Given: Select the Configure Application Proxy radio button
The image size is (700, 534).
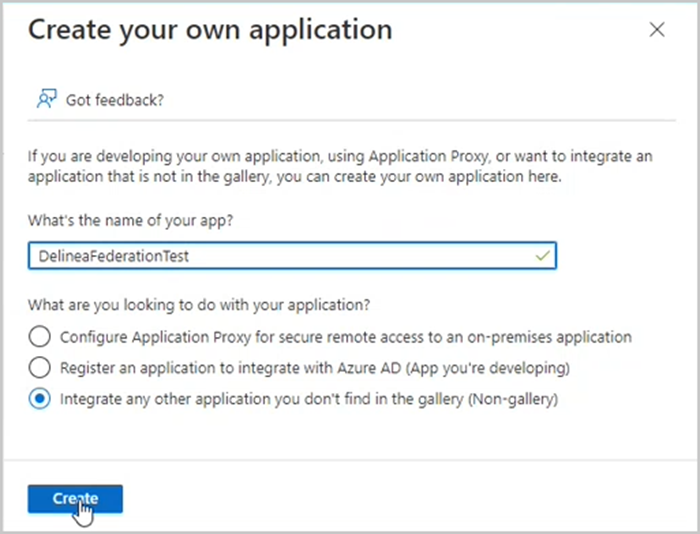Looking at the screenshot, I should (39, 336).
